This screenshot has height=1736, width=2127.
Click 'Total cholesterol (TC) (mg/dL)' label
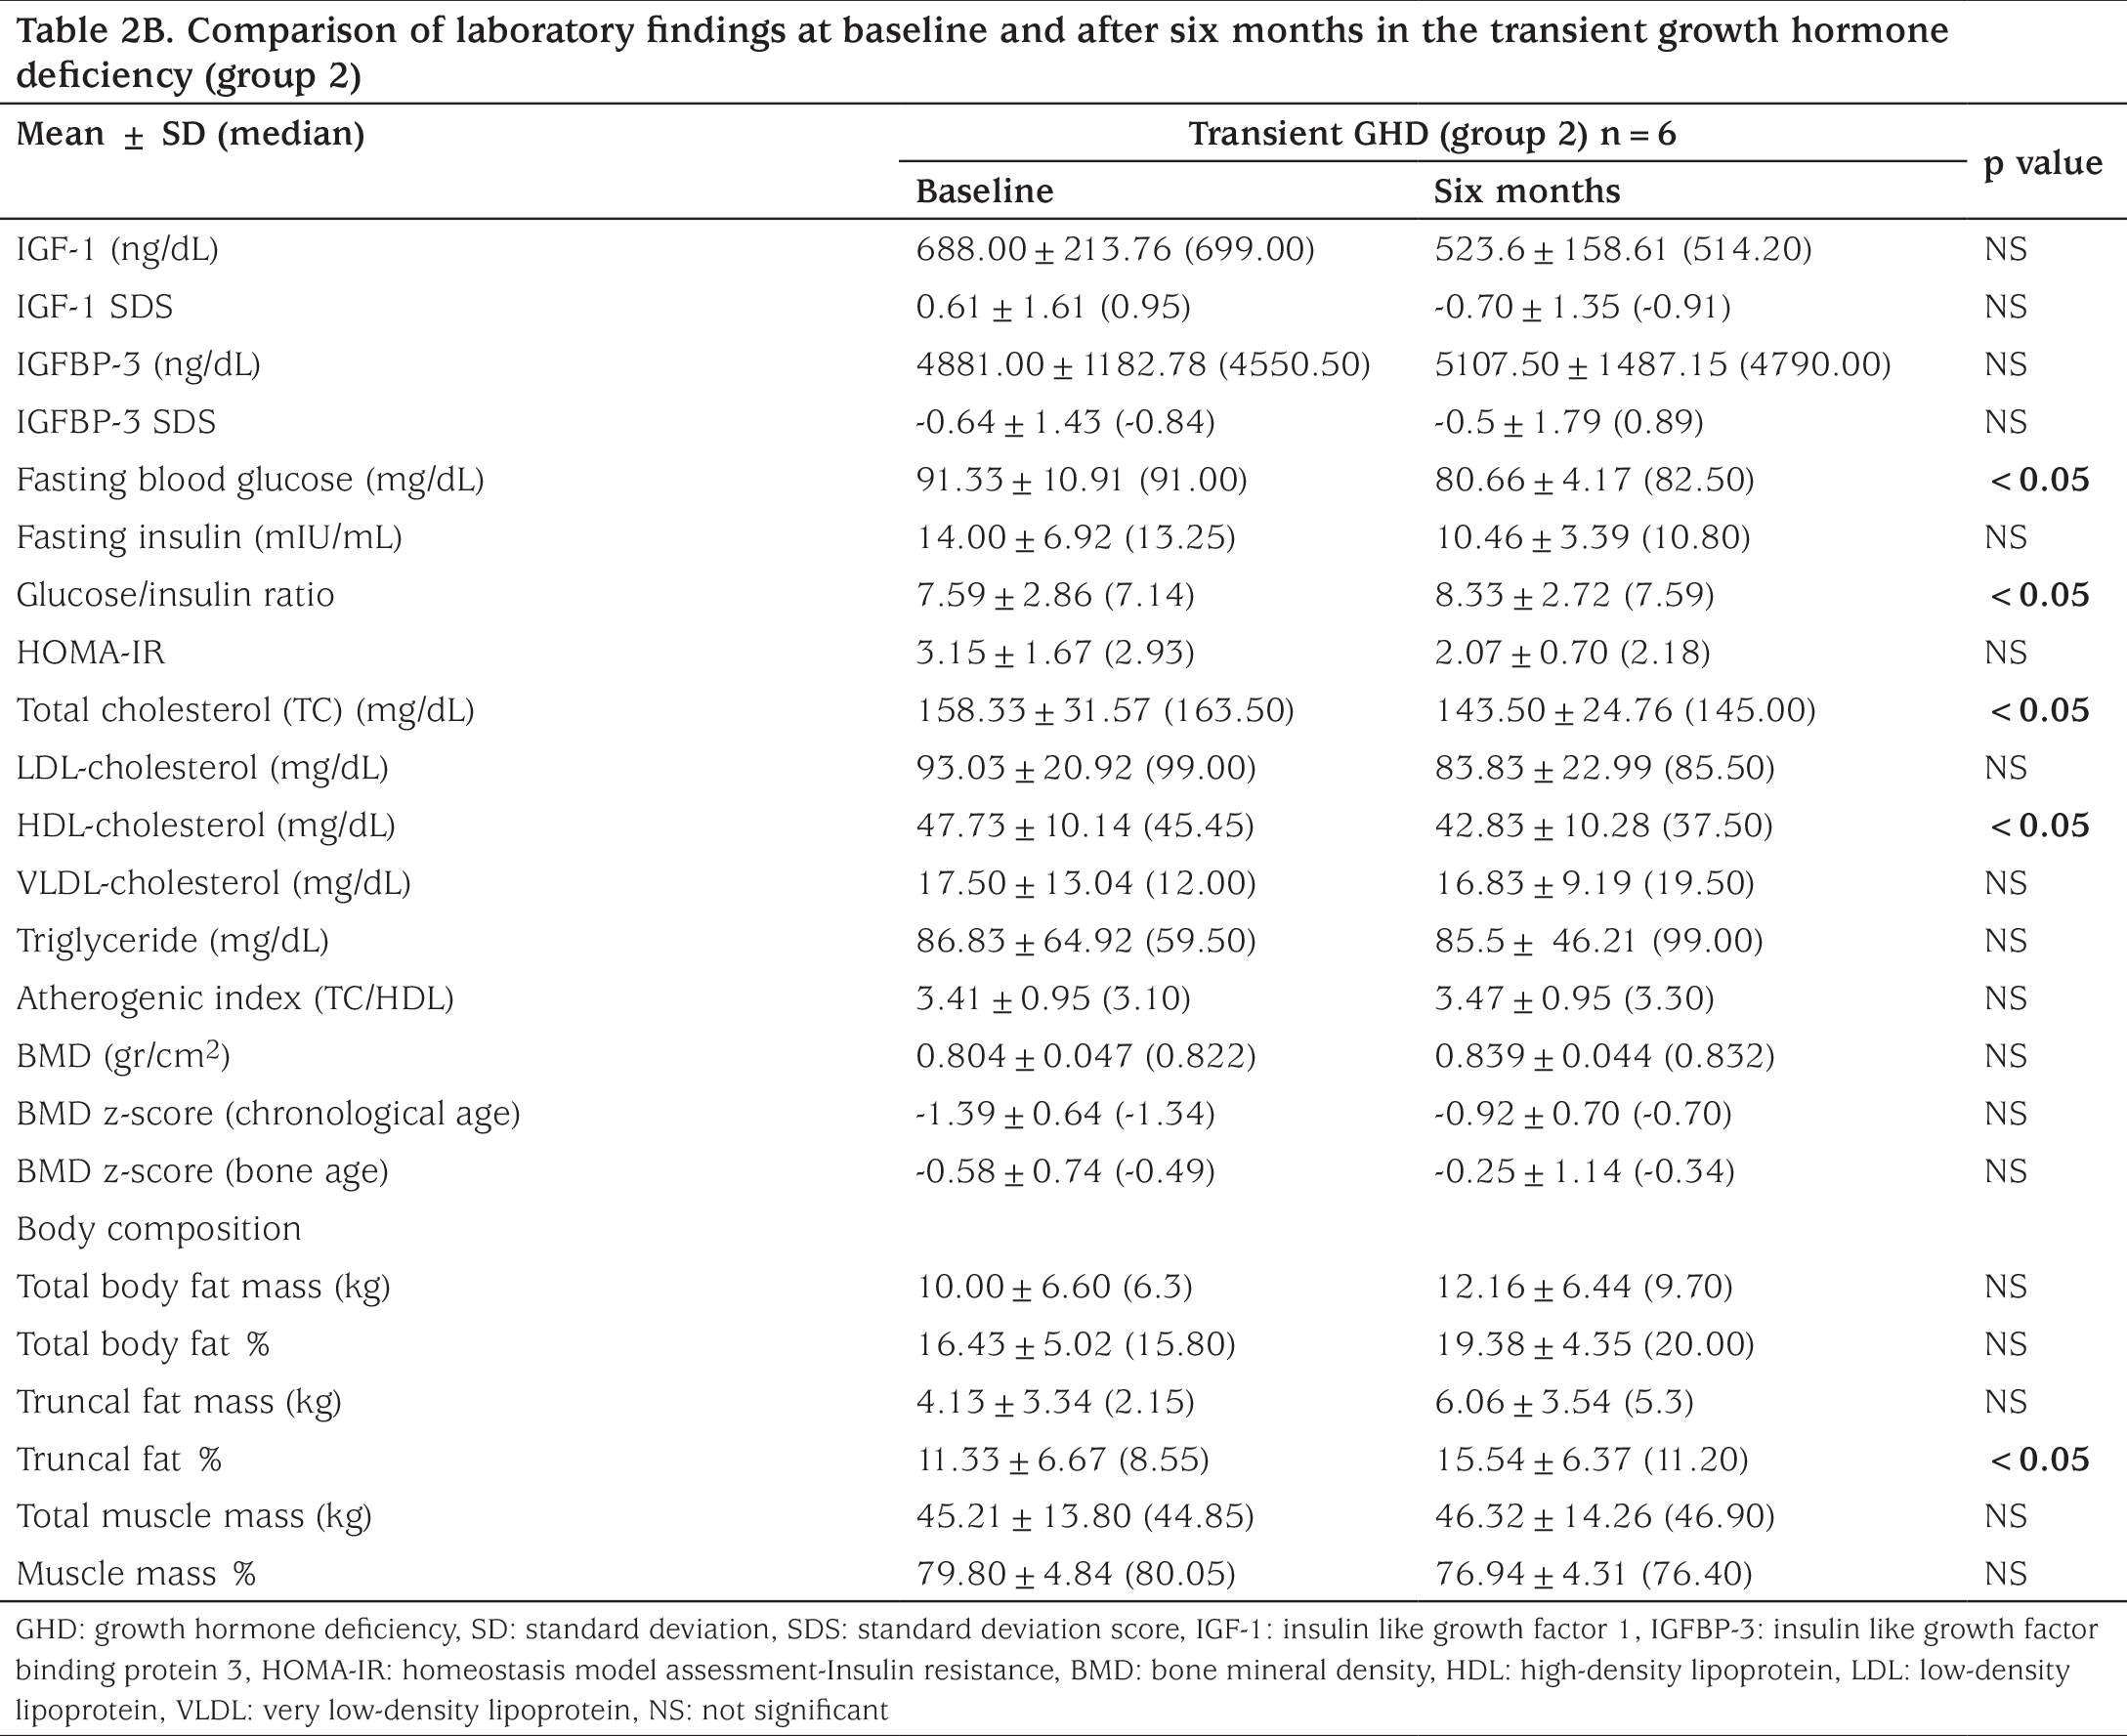(245, 710)
